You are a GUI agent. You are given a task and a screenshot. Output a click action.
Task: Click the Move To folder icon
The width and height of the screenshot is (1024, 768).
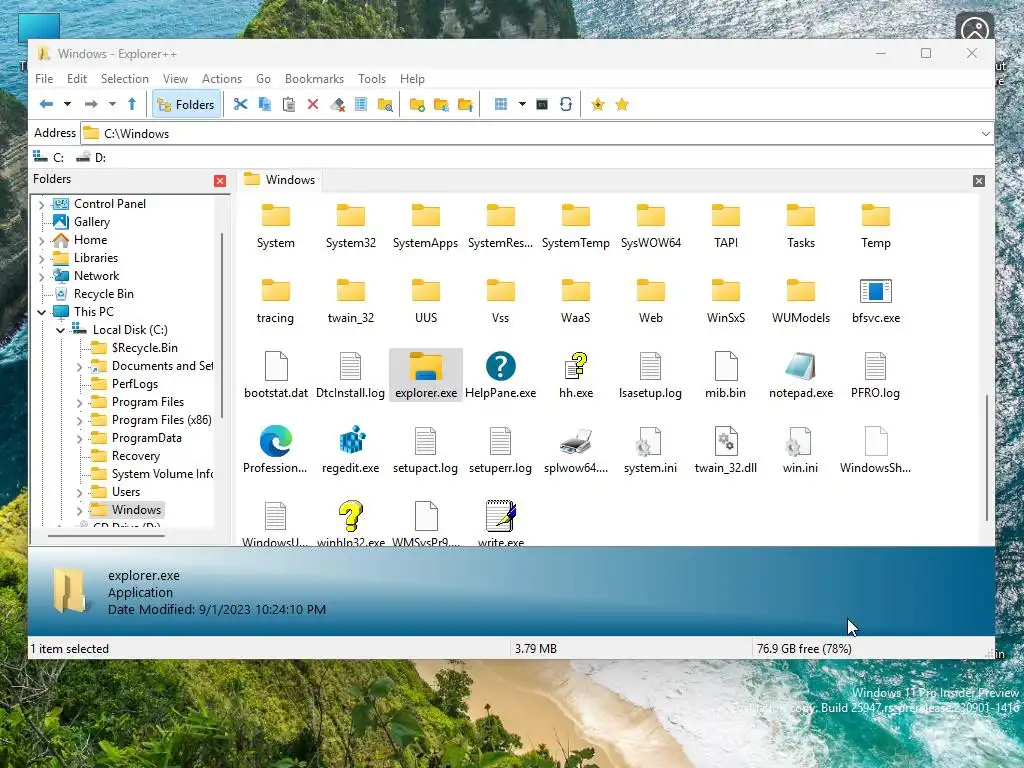click(466, 104)
